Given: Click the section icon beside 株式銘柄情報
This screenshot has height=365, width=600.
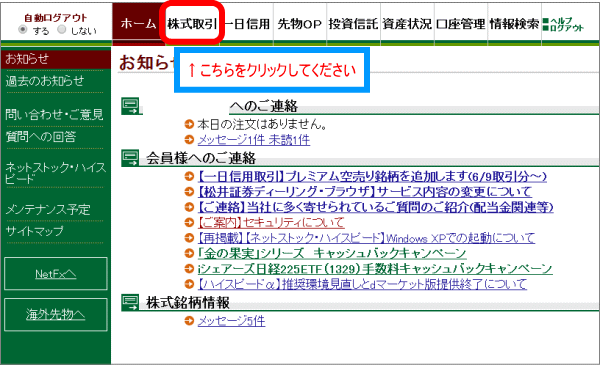Looking at the screenshot, I should [x=130, y=302].
